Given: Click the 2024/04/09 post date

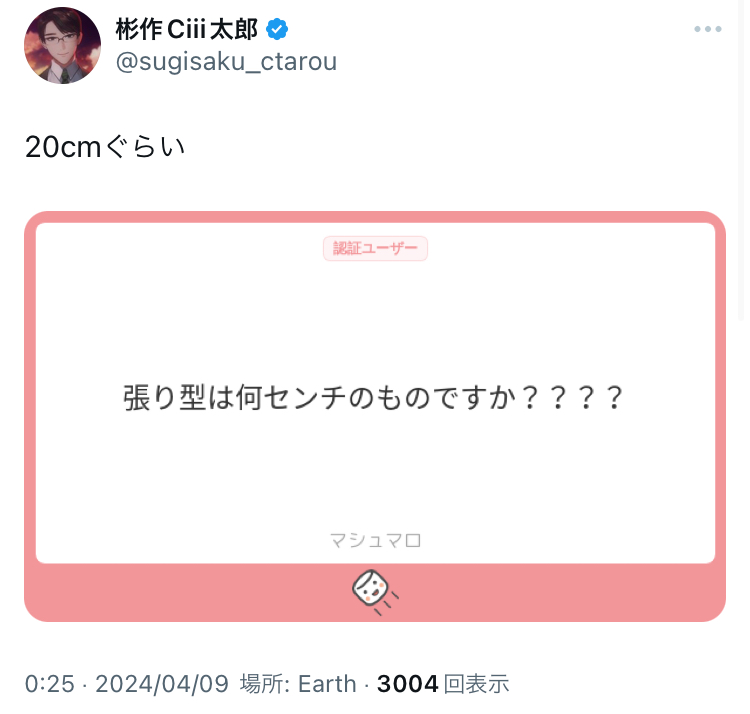Looking at the screenshot, I should 162,684.
